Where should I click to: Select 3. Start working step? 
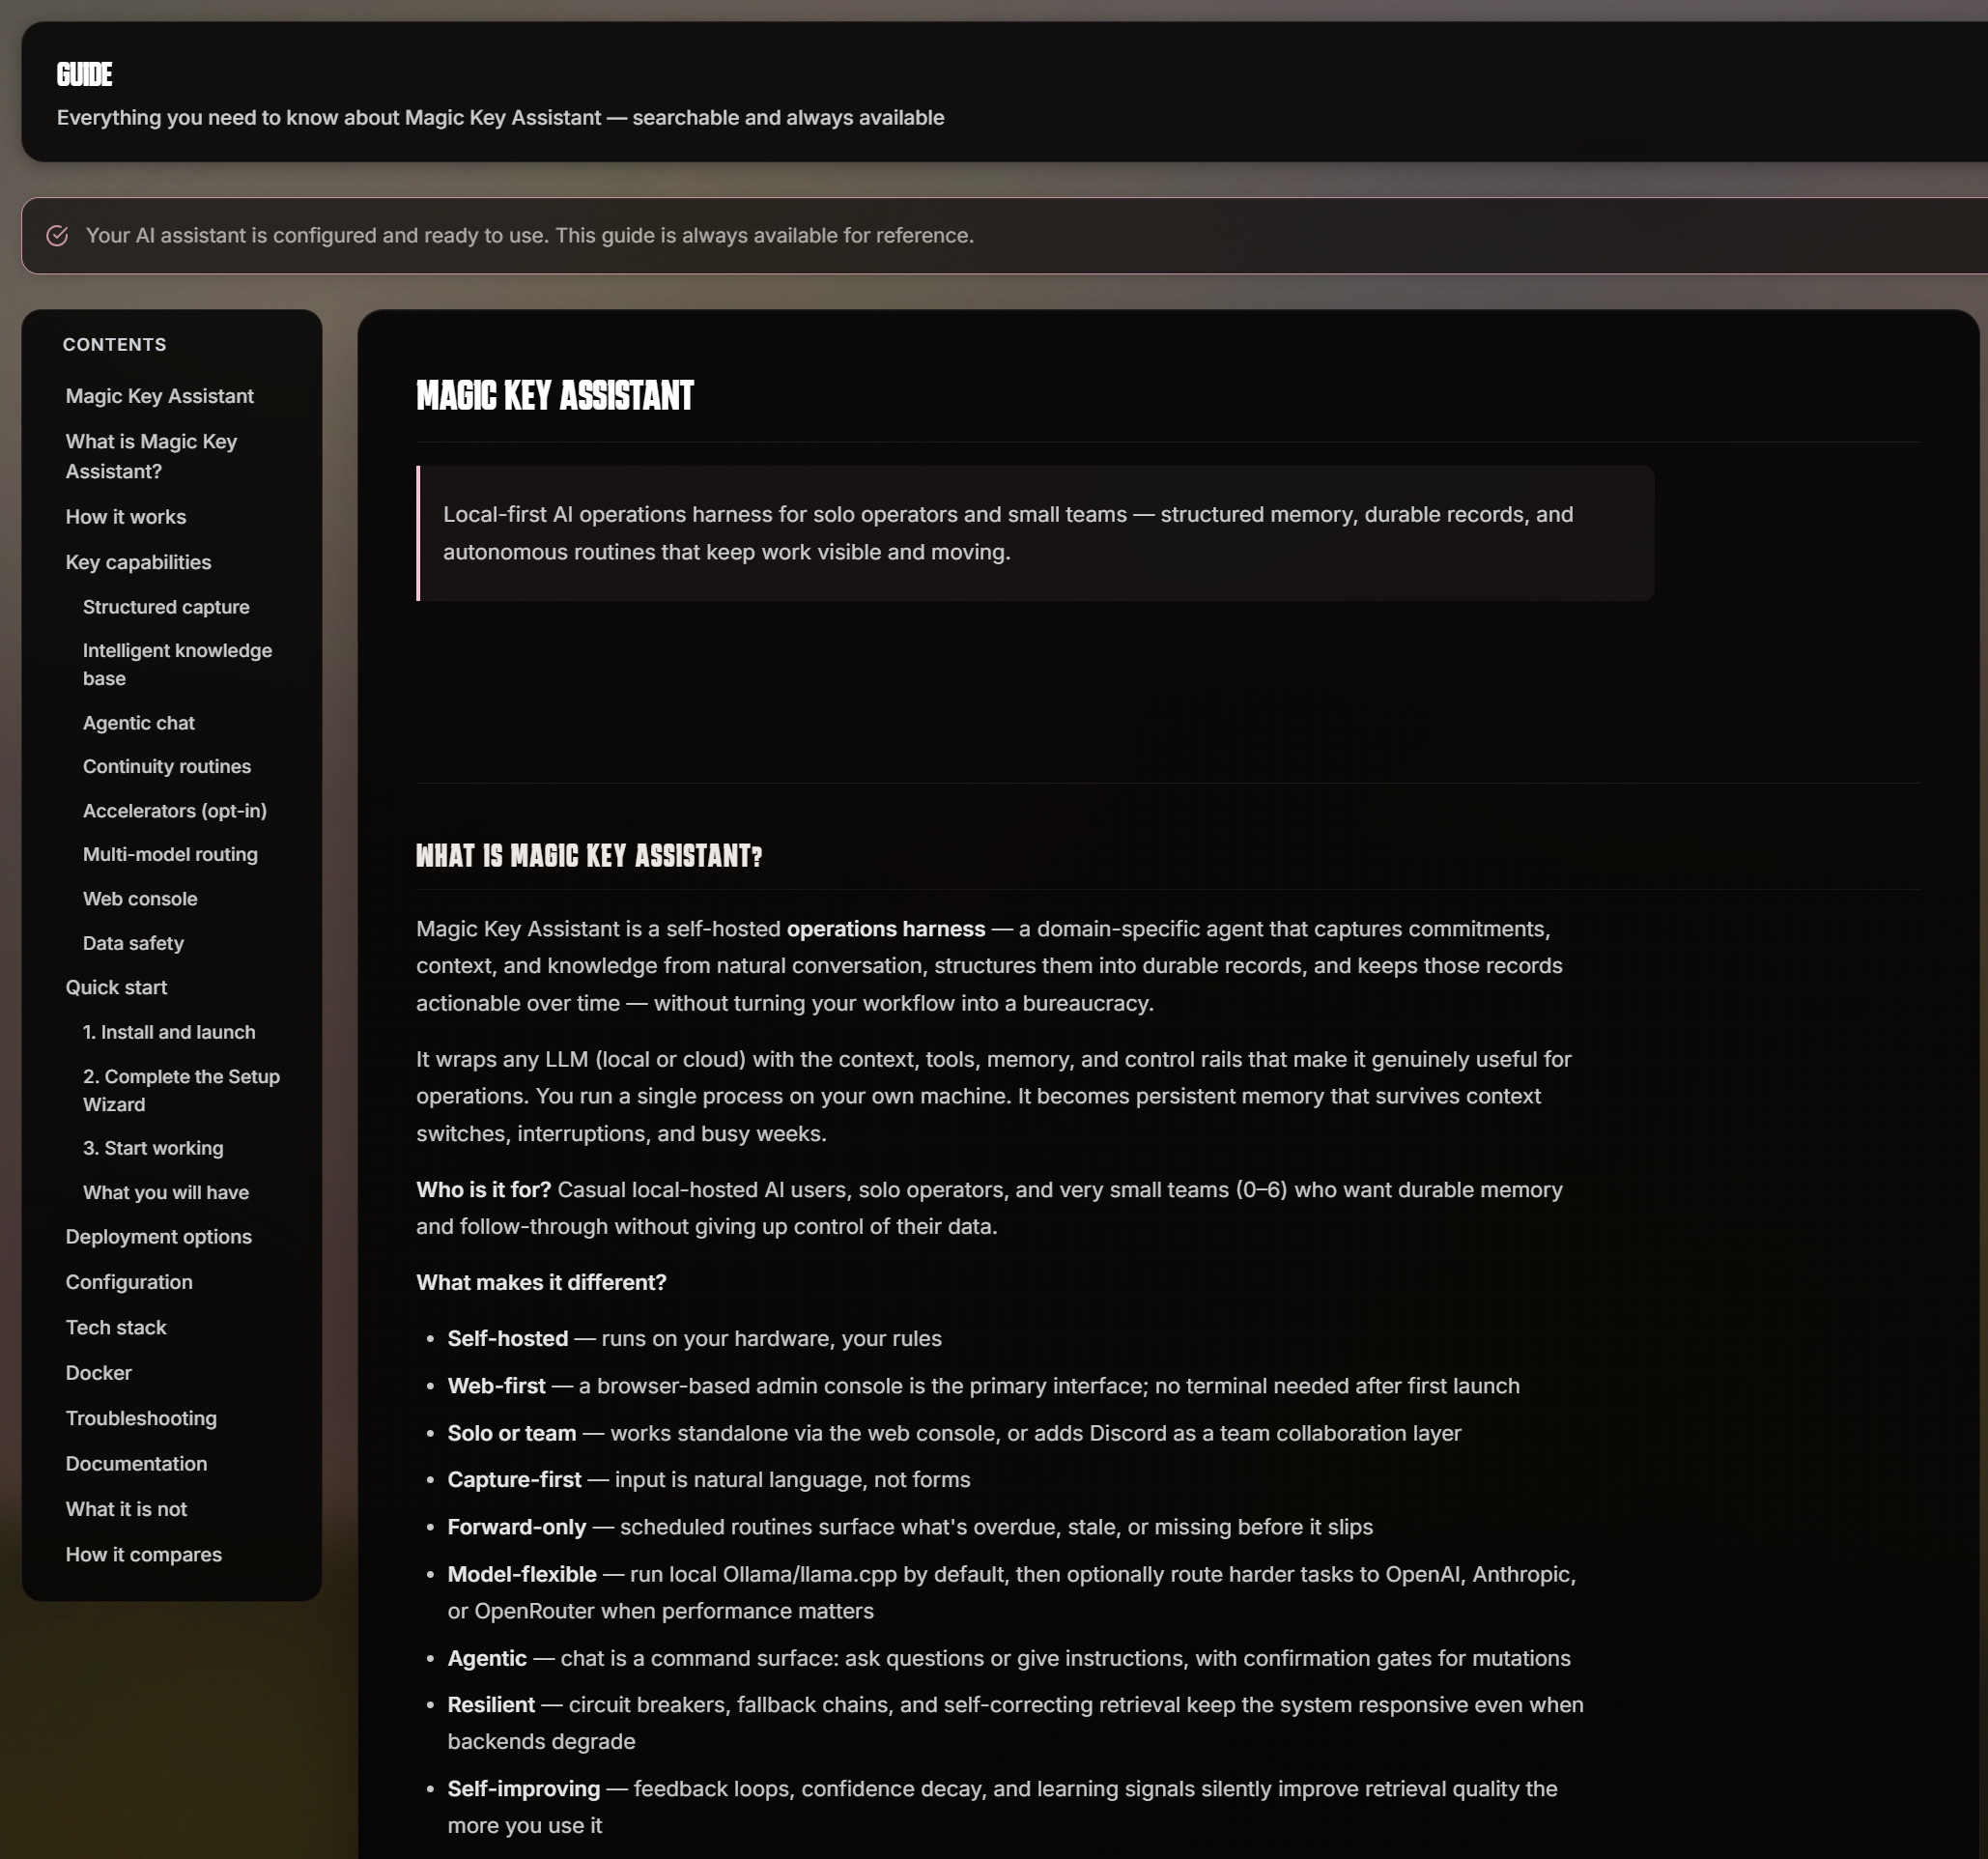153,1148
